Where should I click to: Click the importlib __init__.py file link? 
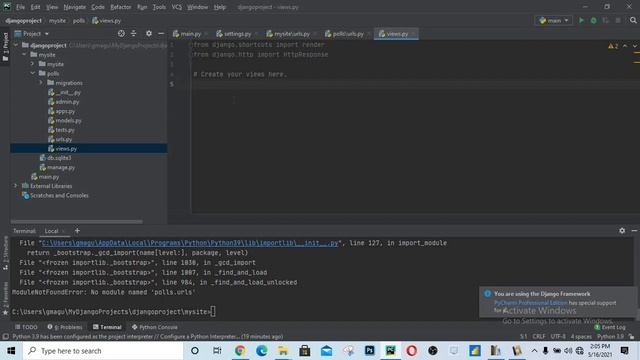point(190,243)
